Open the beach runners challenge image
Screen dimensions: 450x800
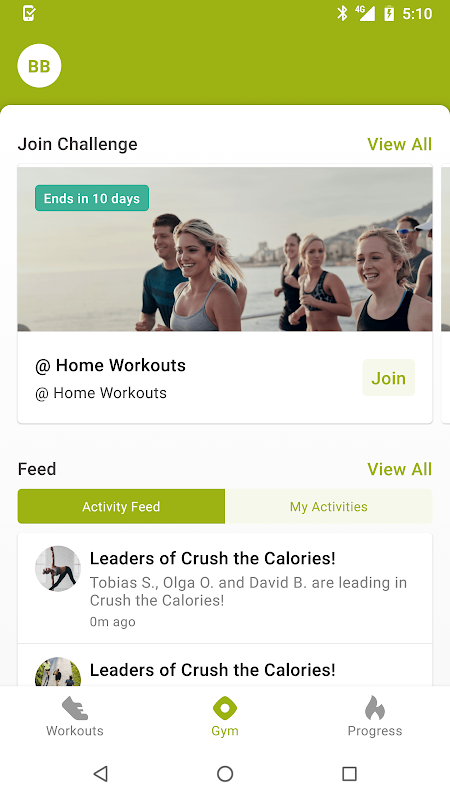pos(225,249)
